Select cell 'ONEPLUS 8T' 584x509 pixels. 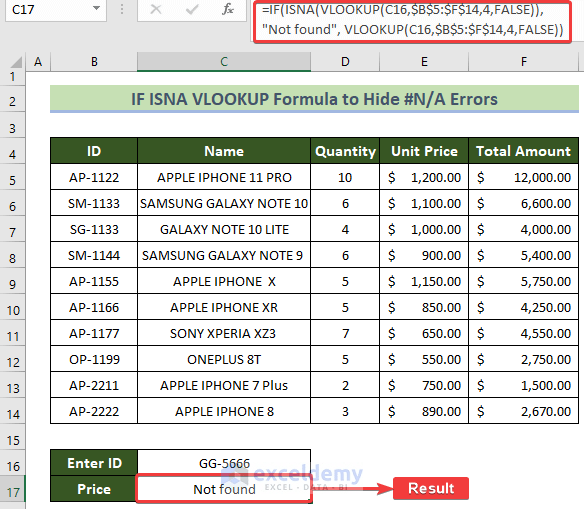click(x=224, y=359)
